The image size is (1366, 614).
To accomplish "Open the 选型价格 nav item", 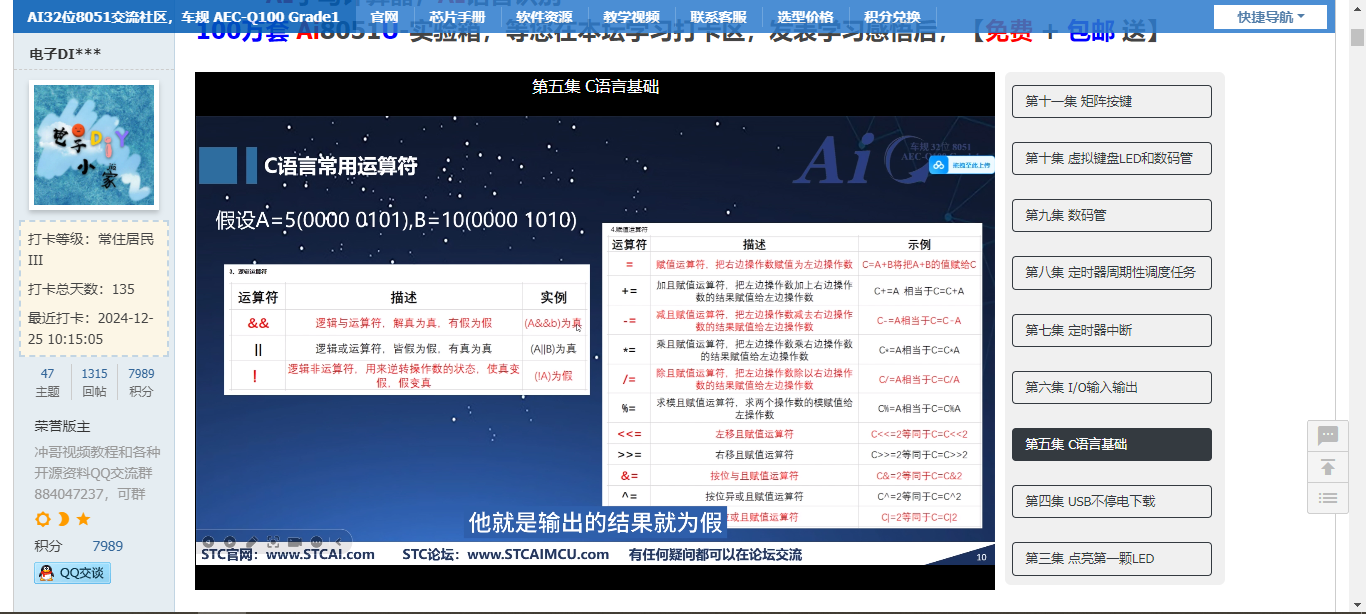I will pos(805,17).
